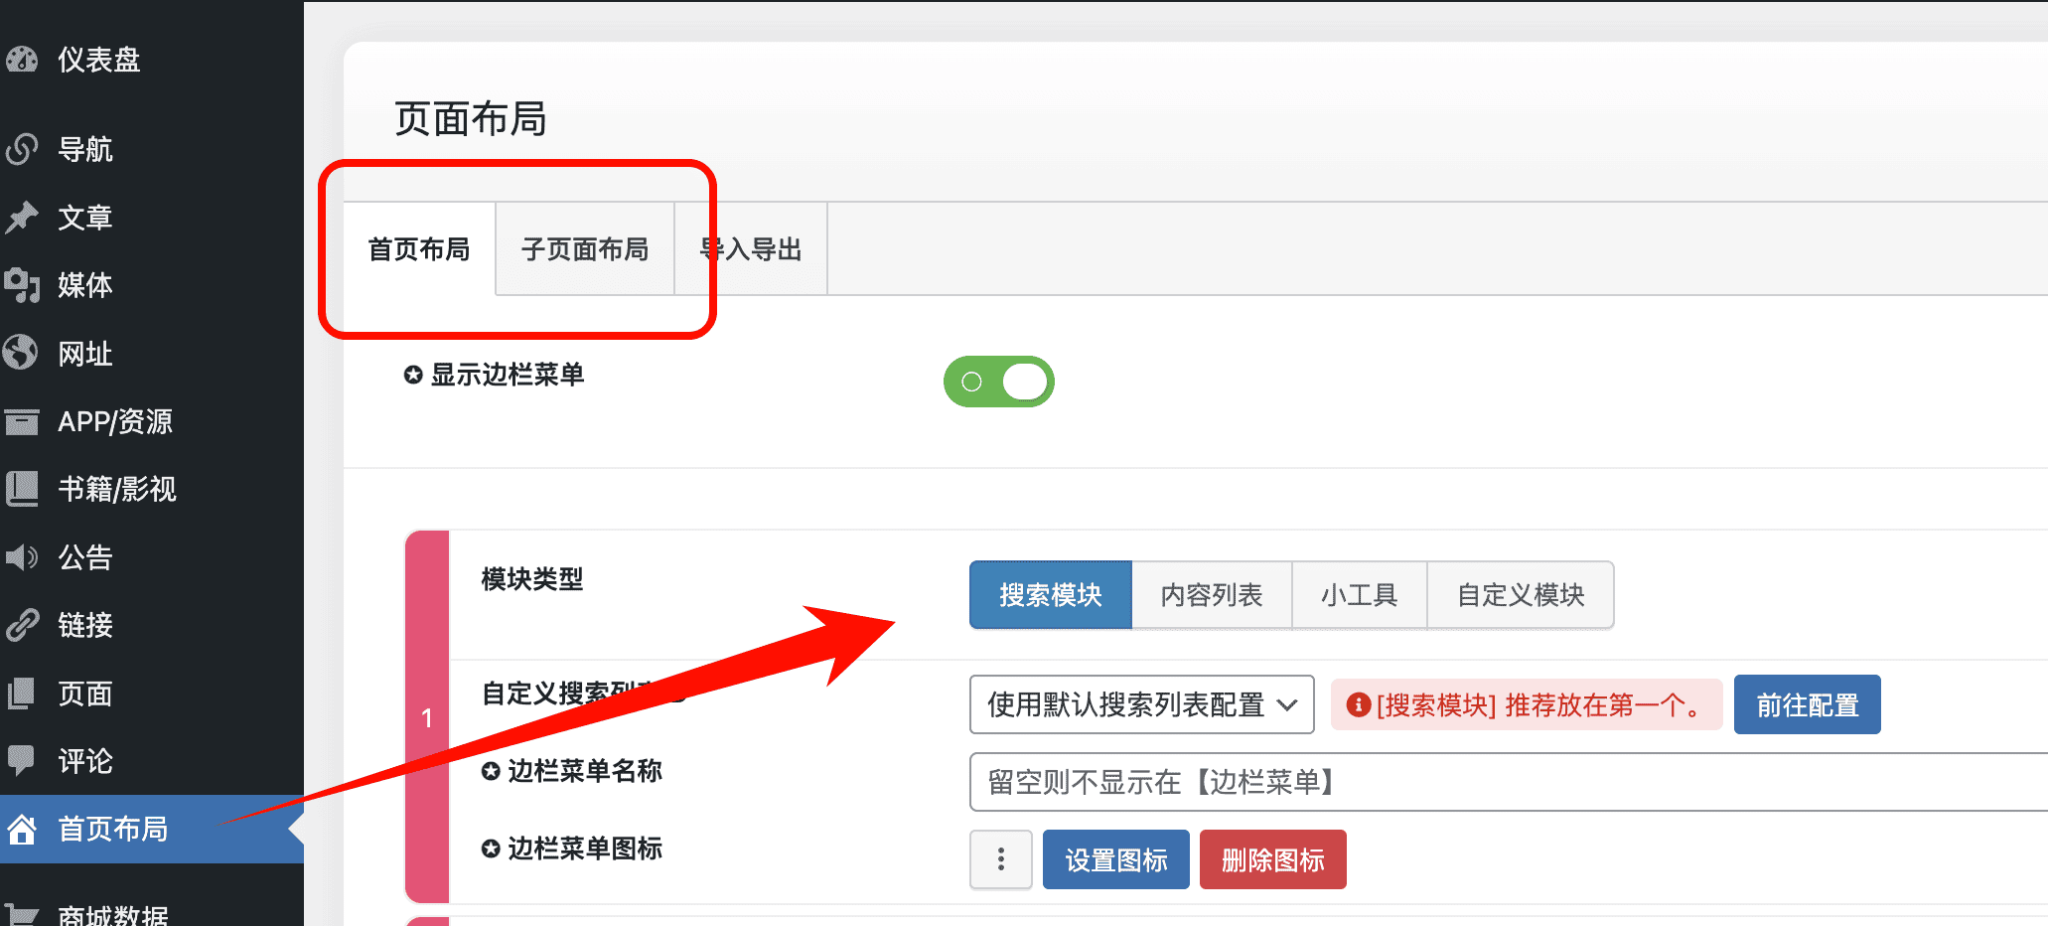Open the 导入导出 tab
2048x926 pixels.
point(750,249)
